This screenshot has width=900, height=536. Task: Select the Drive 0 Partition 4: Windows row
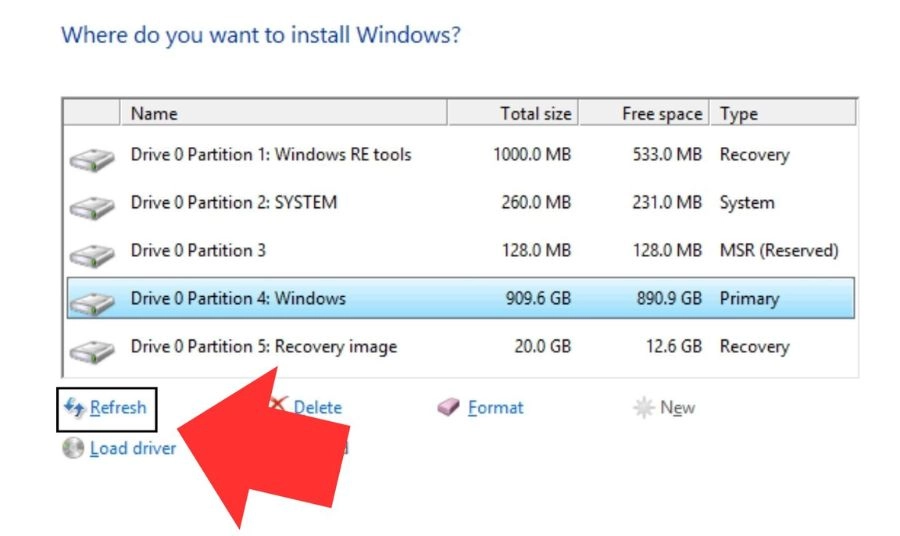(238, 299)
